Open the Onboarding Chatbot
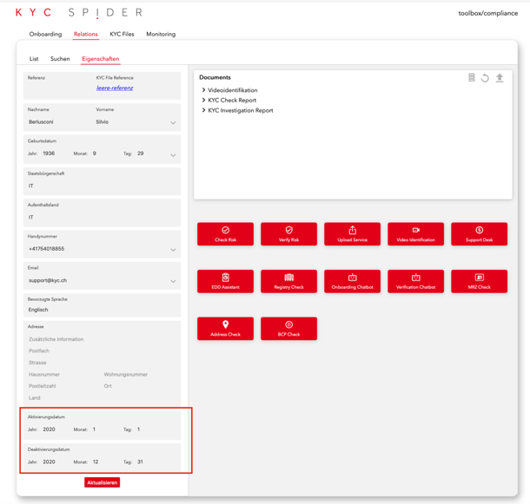 tap(352, 281)
